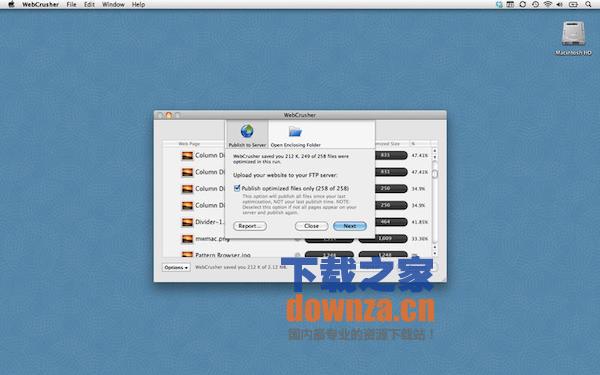
Task: Toggle Publish optimized files only checkbox
Action: 237,188
